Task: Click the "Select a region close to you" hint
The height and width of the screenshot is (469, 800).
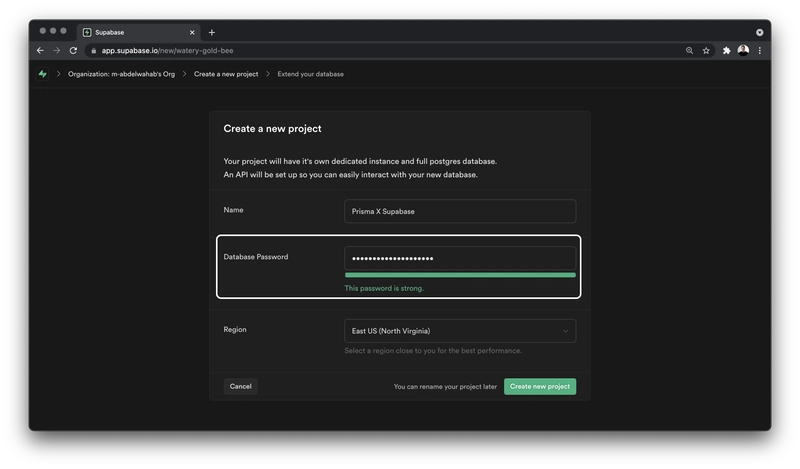Action: click(x=433, y=351)
